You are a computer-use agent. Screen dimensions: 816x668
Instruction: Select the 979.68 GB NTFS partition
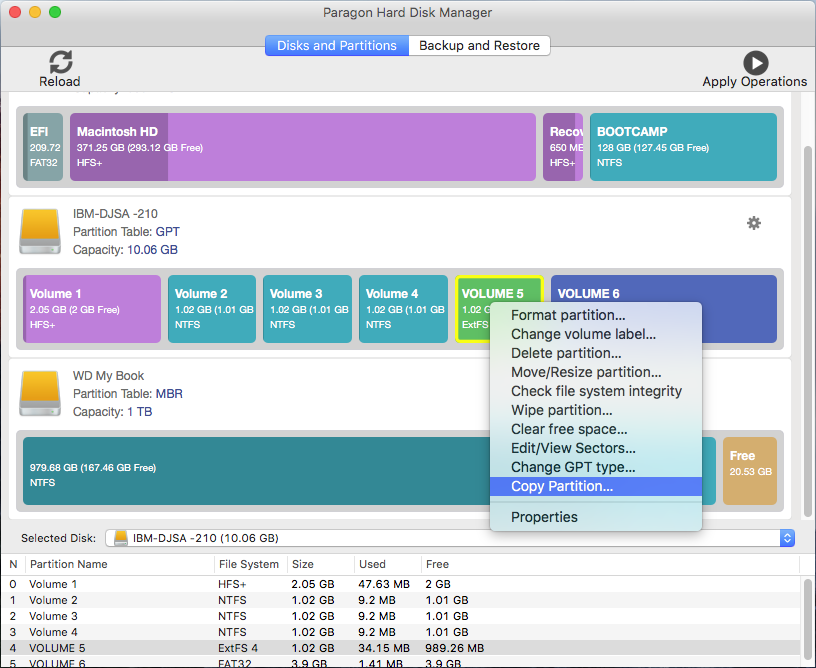tap(257, 471)
